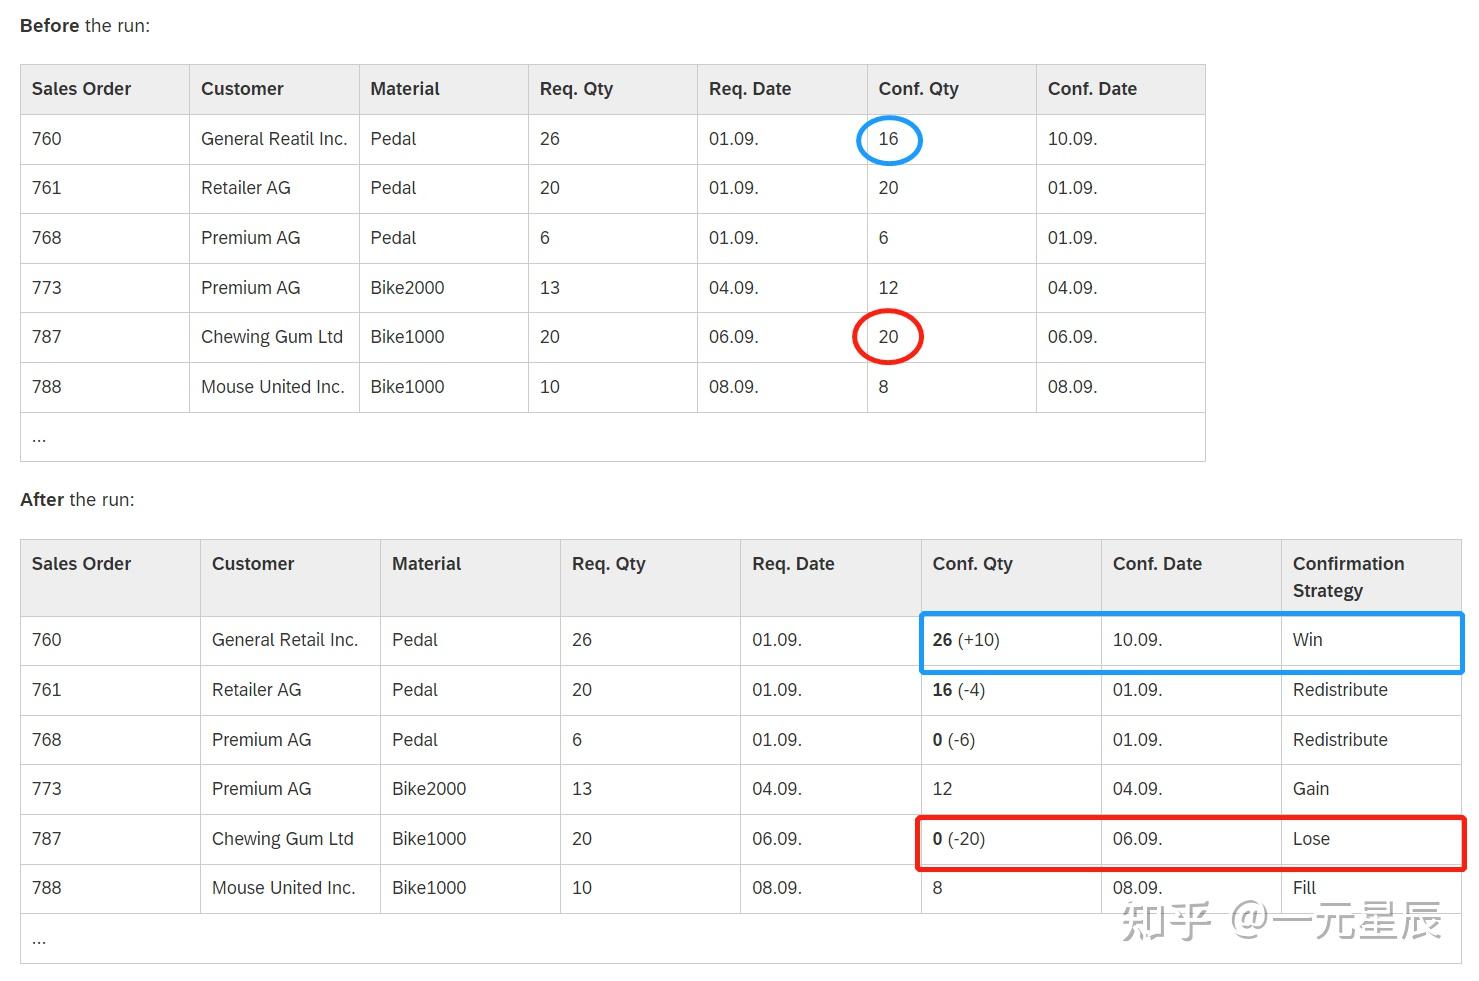Image resolution: width=1479 pixels, height=981 pixels.
Task: Click the General Retail Inc. customer cell
Action: pyautogui.click(x=284, y=640)
